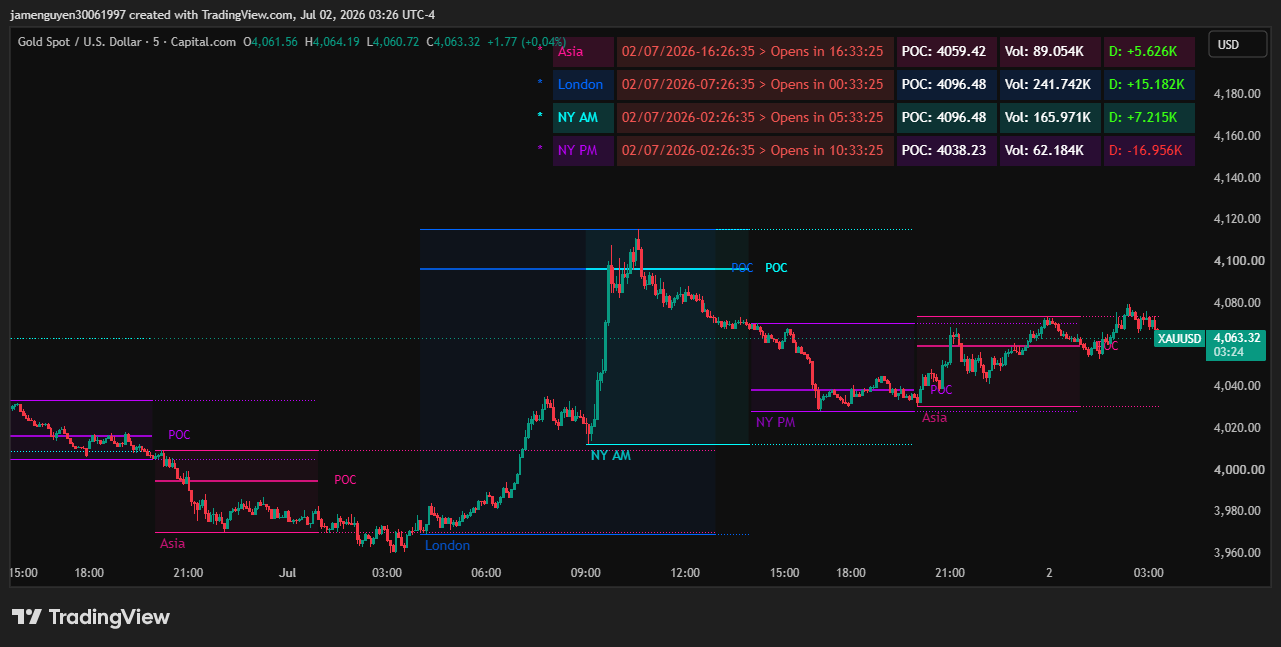
Task: Click the low value L4,060.72
Action: 394,42
